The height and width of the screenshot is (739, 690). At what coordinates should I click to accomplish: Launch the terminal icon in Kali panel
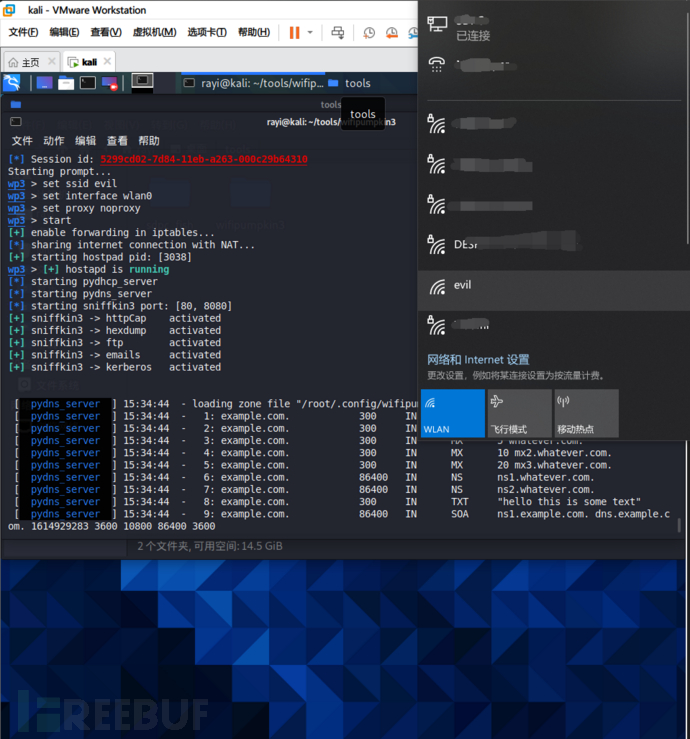88,83
